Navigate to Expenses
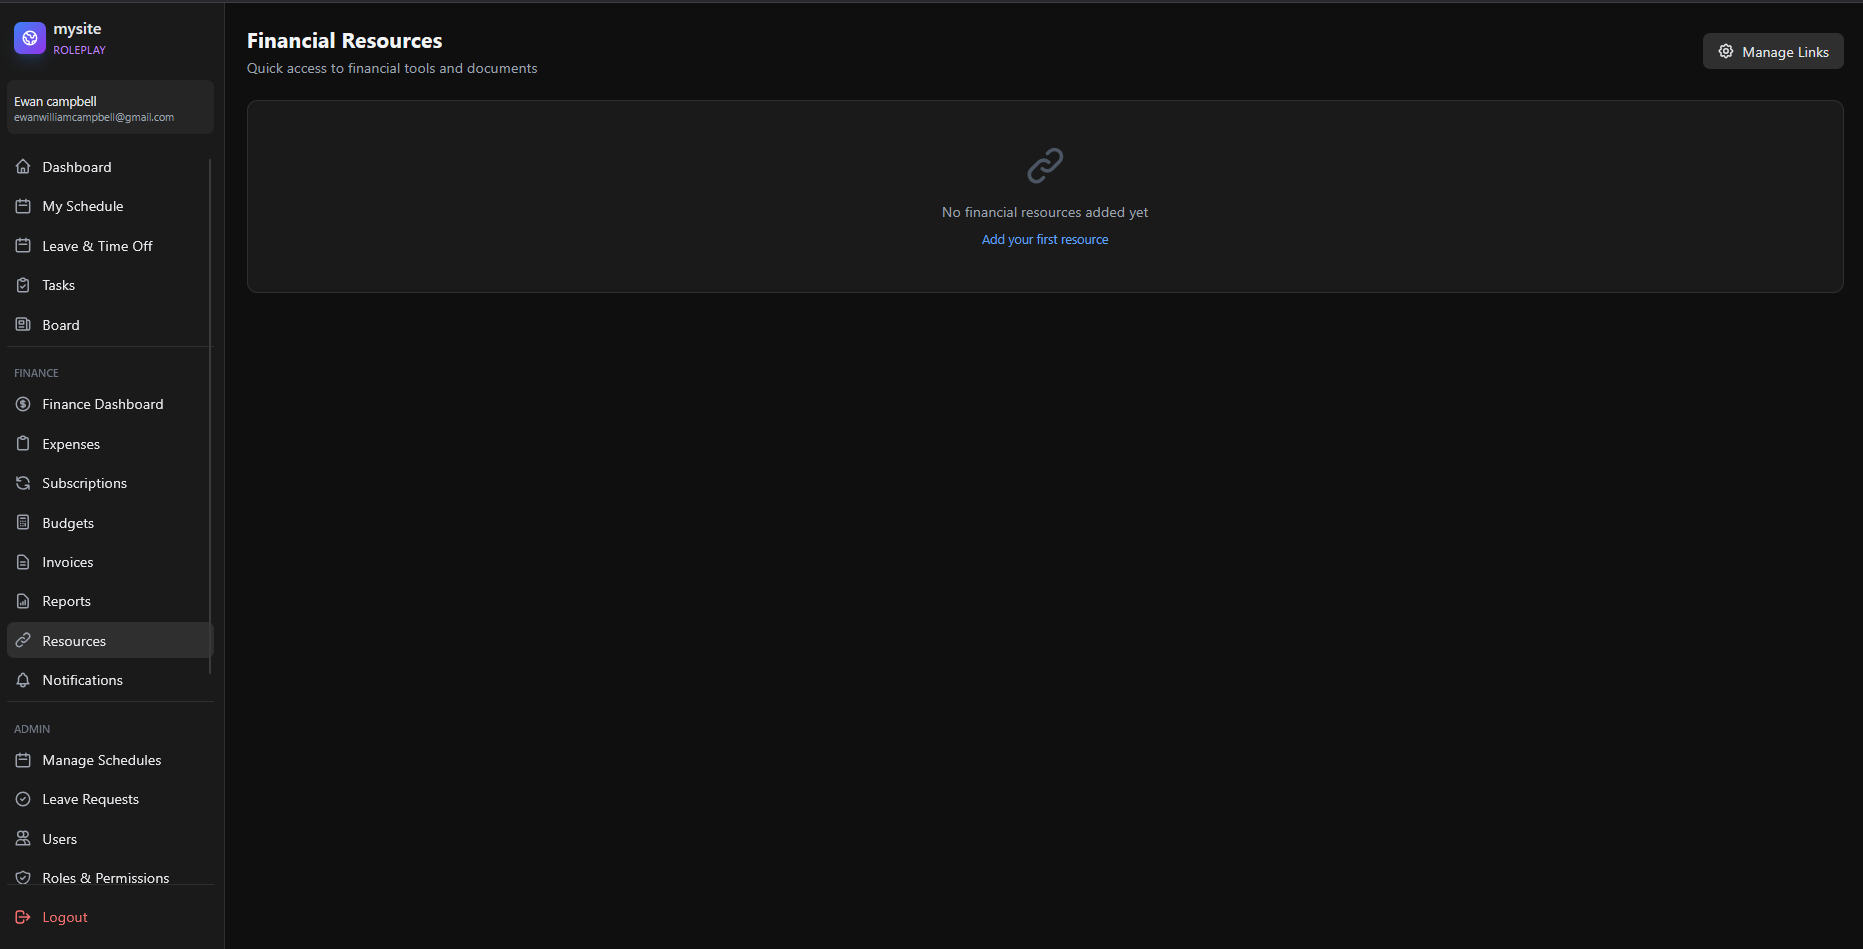This screenshot has height=949, width=1863. click(71, 444)
